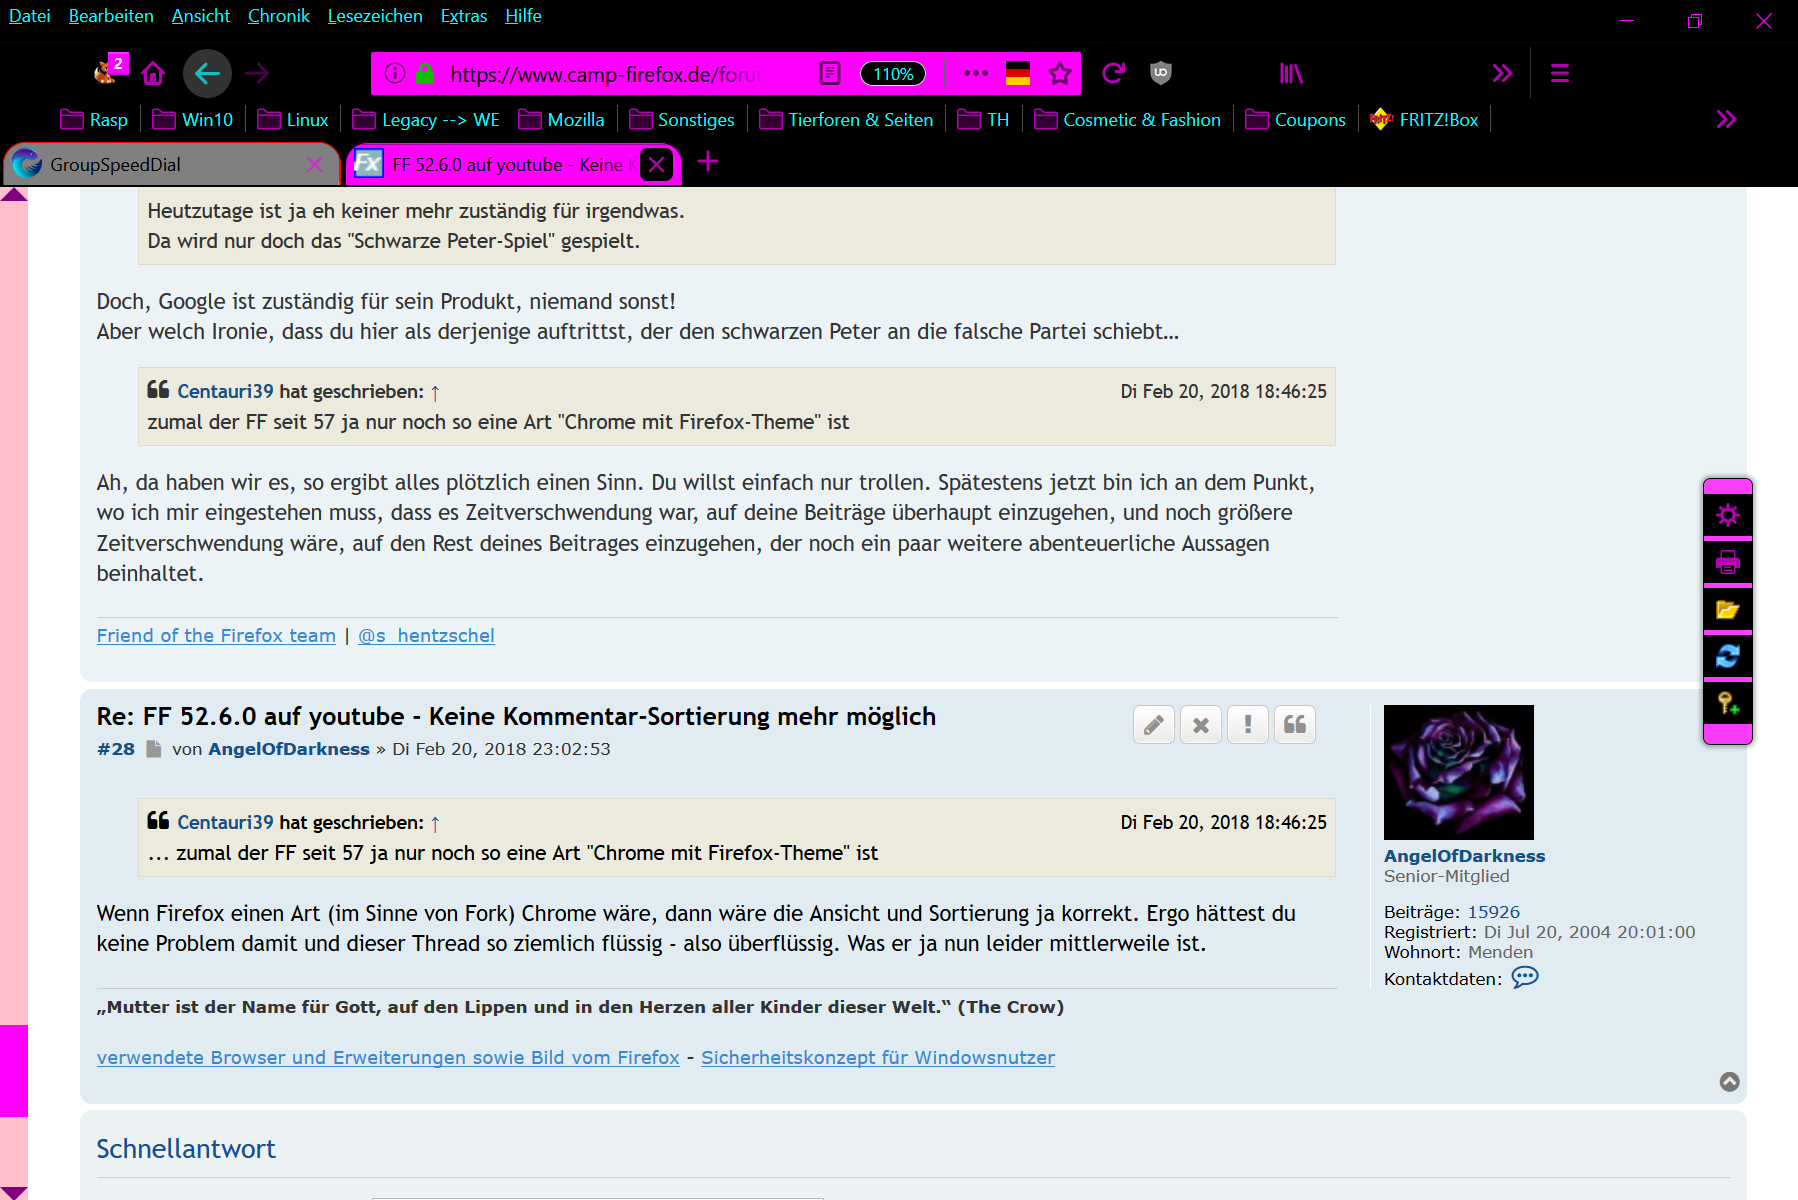Reset the 110% zoom level badge
1798x1200 pixels.
(x=893, y=73)
